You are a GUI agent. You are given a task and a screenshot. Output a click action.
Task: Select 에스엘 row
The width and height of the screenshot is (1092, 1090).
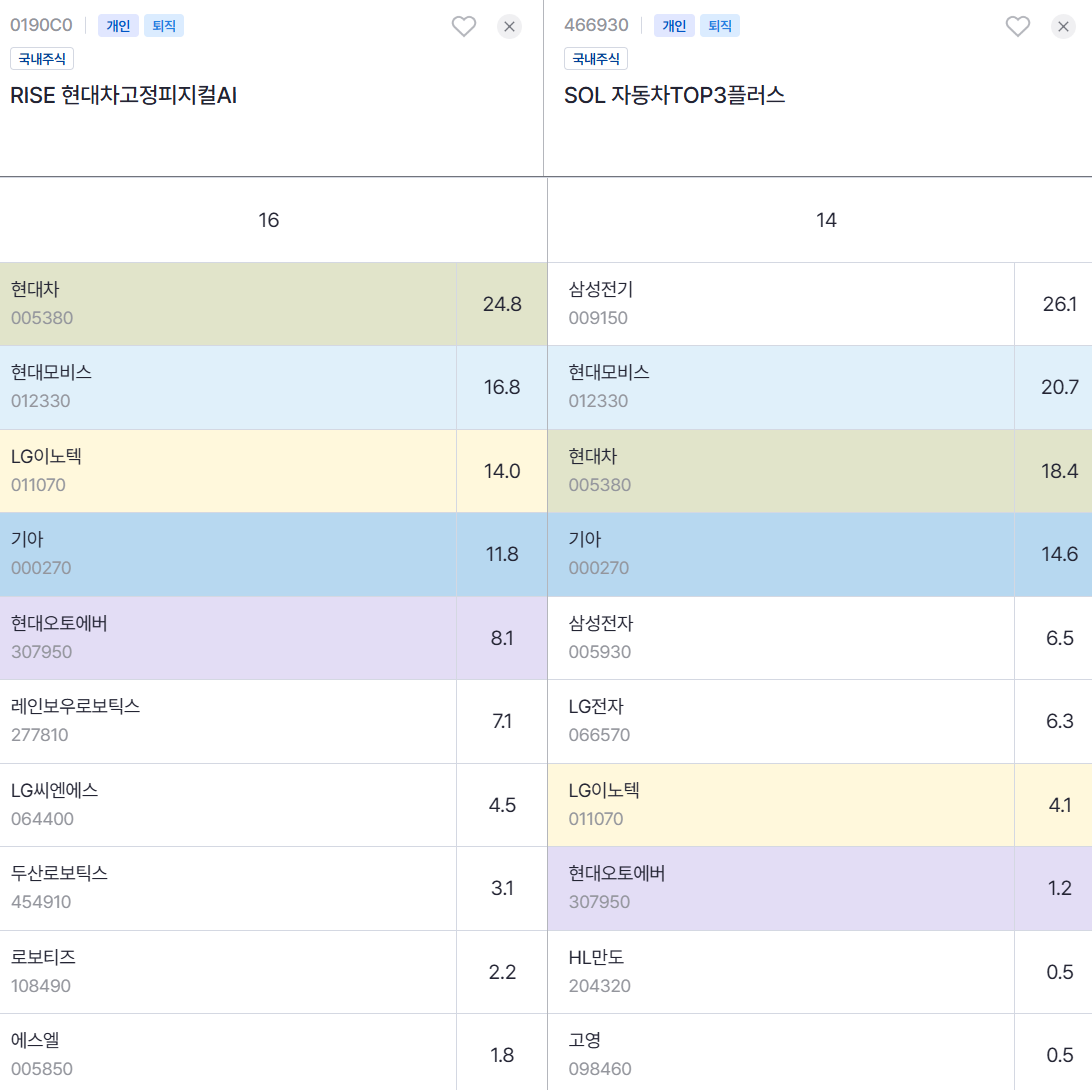[x=274, y=1052]
